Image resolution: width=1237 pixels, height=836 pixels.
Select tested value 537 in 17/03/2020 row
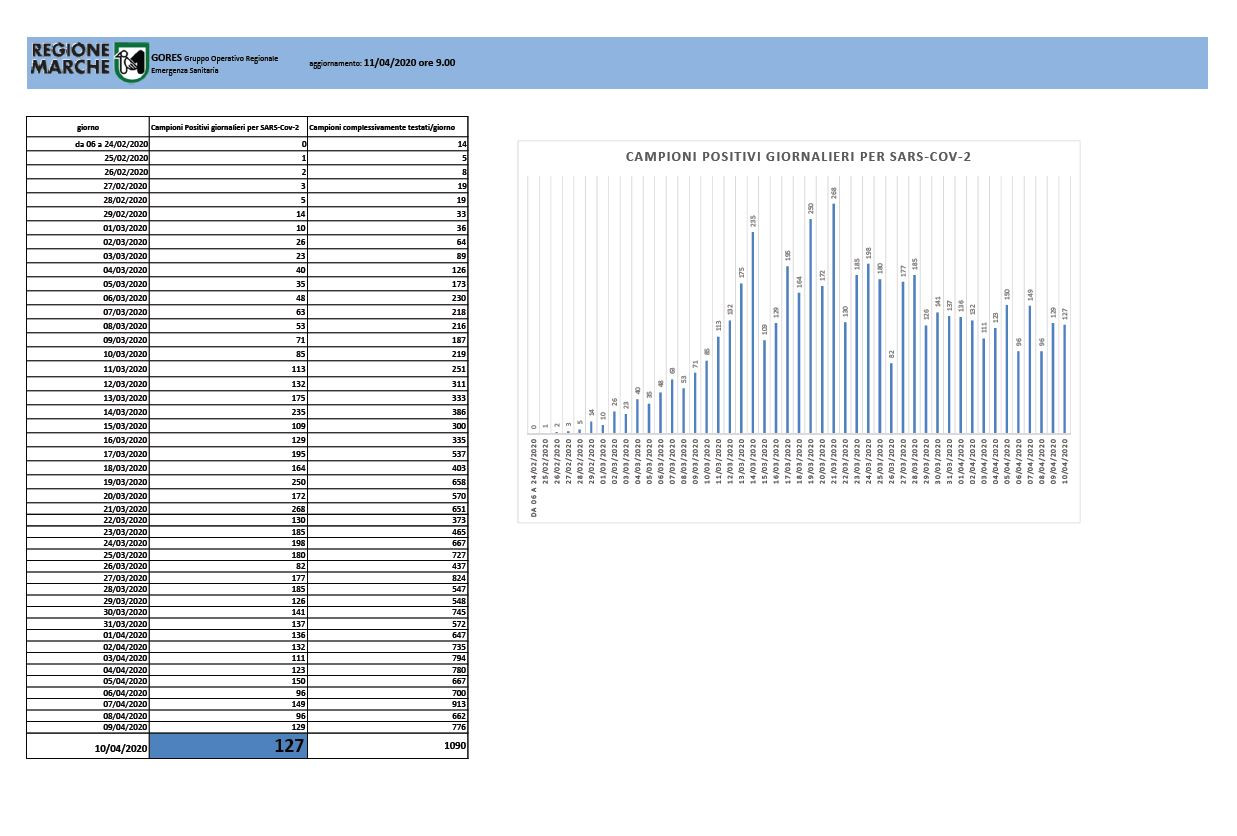pyautogui.click(x=388, y=453)
